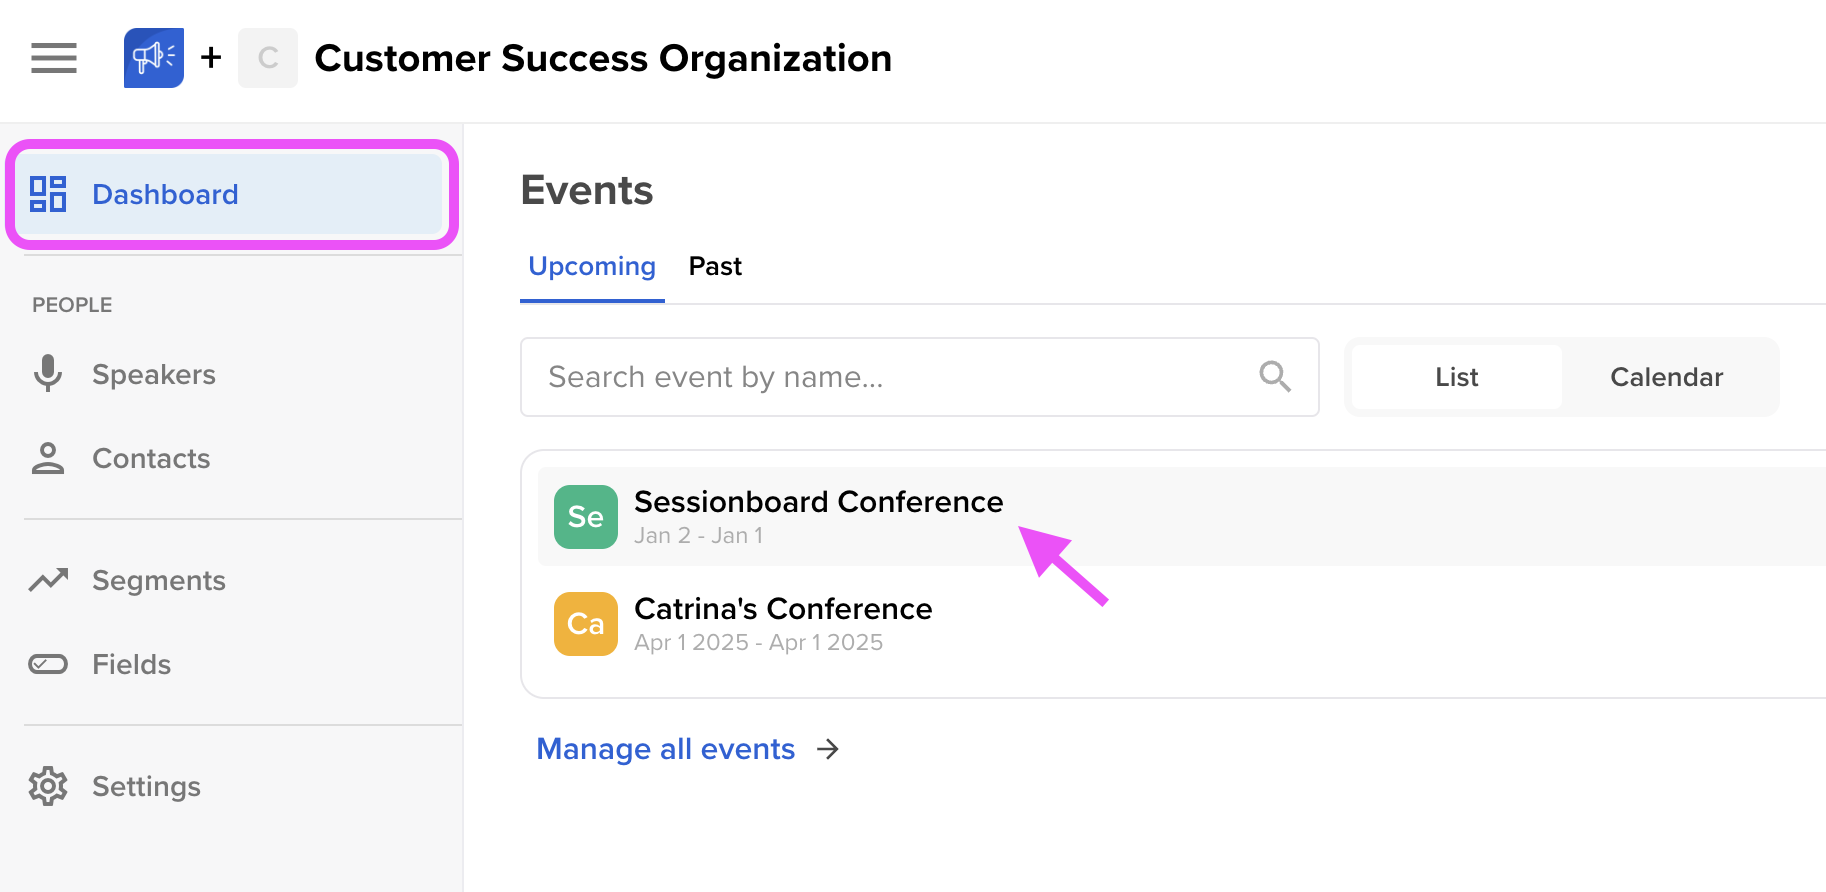This screenshot has width=1826, height=892.
Task: Click the Fields sidebar icon
Action: click(48, 664)
